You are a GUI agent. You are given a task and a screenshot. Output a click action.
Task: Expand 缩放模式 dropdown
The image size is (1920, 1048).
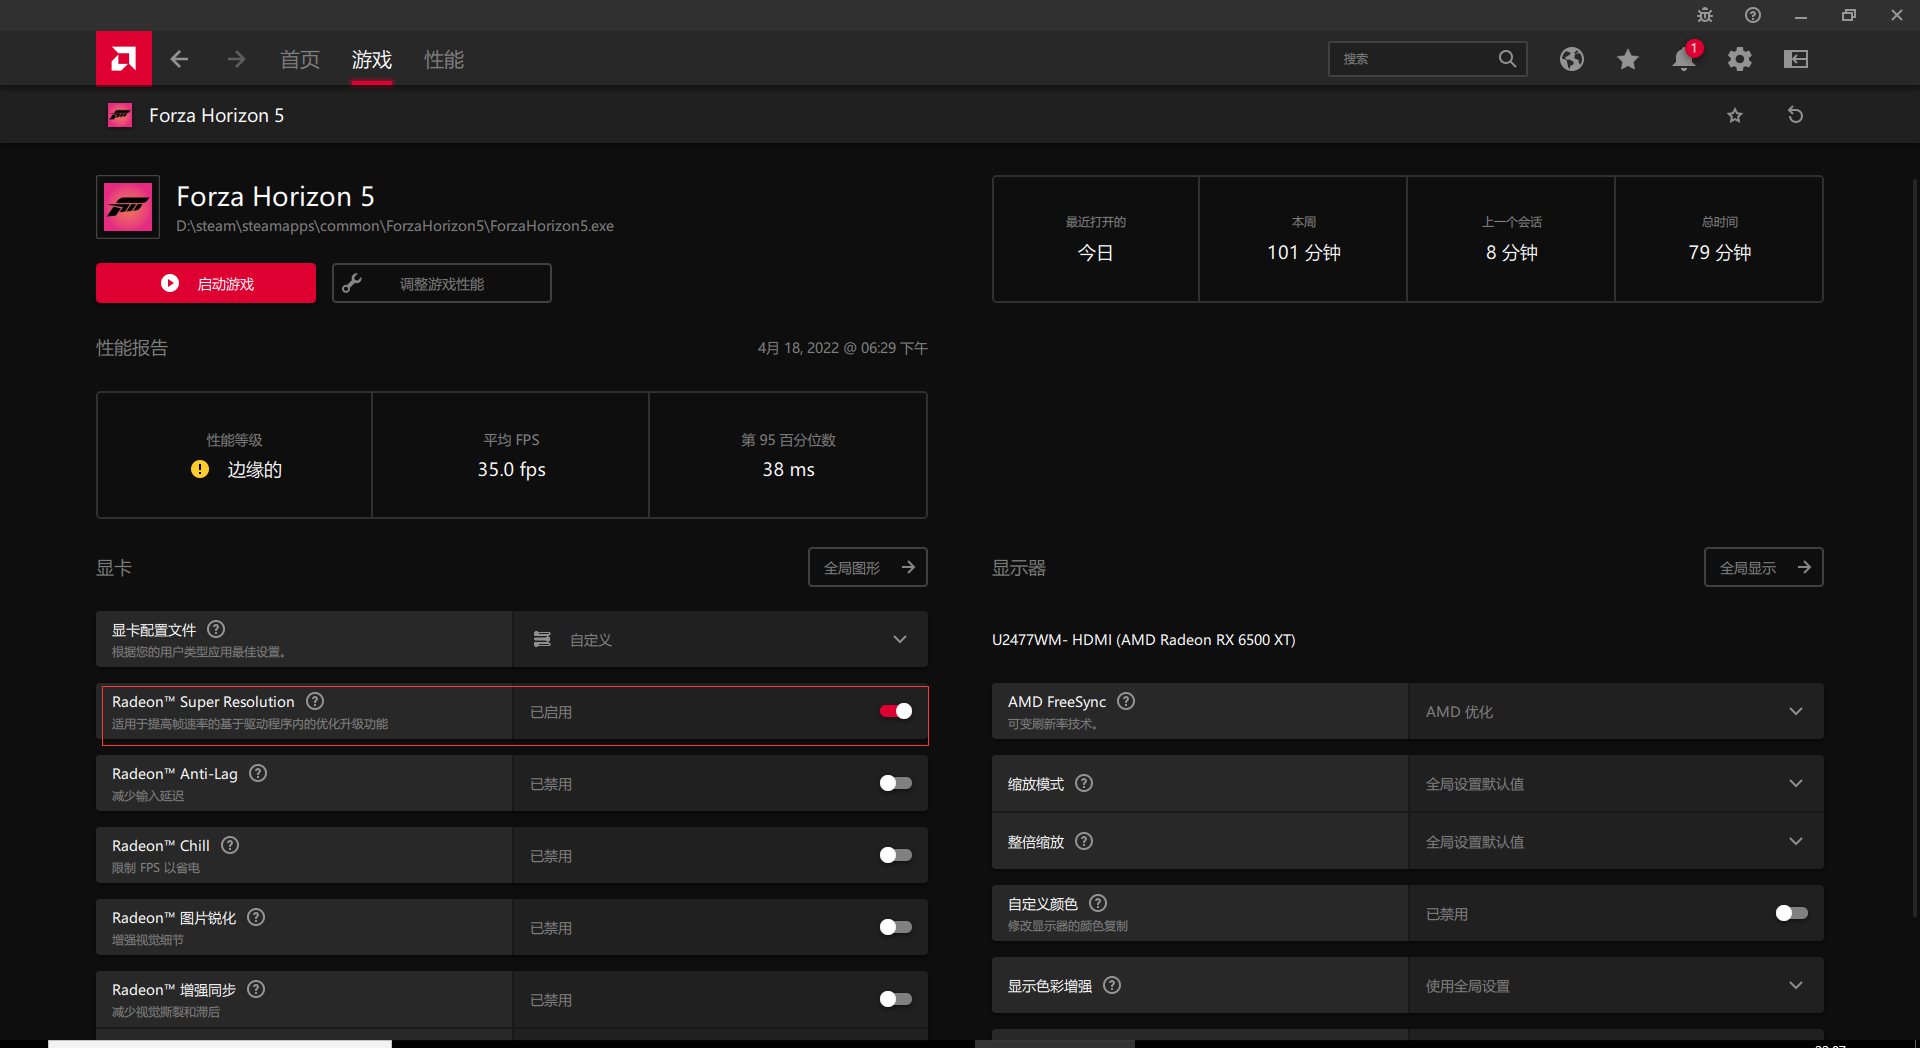(1616, 783)
